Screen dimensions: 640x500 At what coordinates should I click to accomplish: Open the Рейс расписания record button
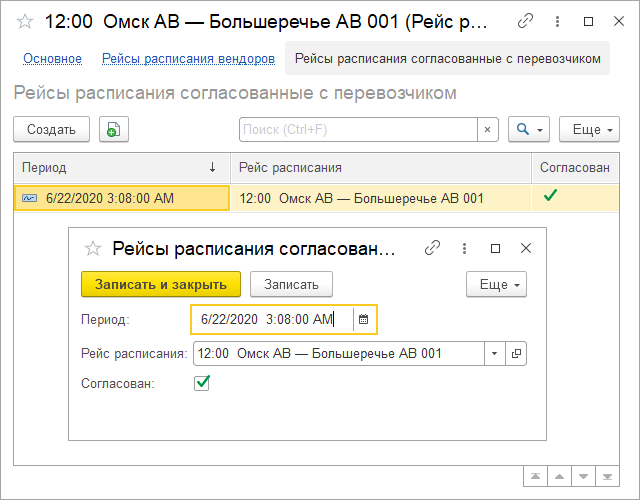[x=517, y=353]
